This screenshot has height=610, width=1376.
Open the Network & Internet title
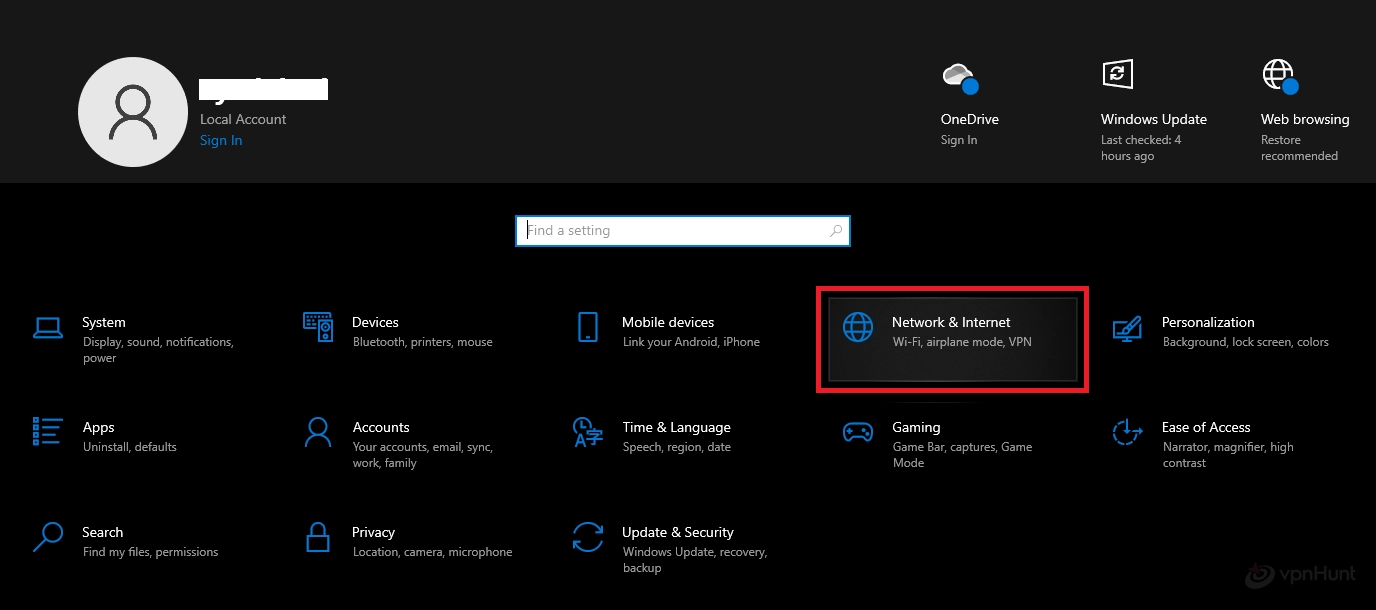tap(951, 322)
